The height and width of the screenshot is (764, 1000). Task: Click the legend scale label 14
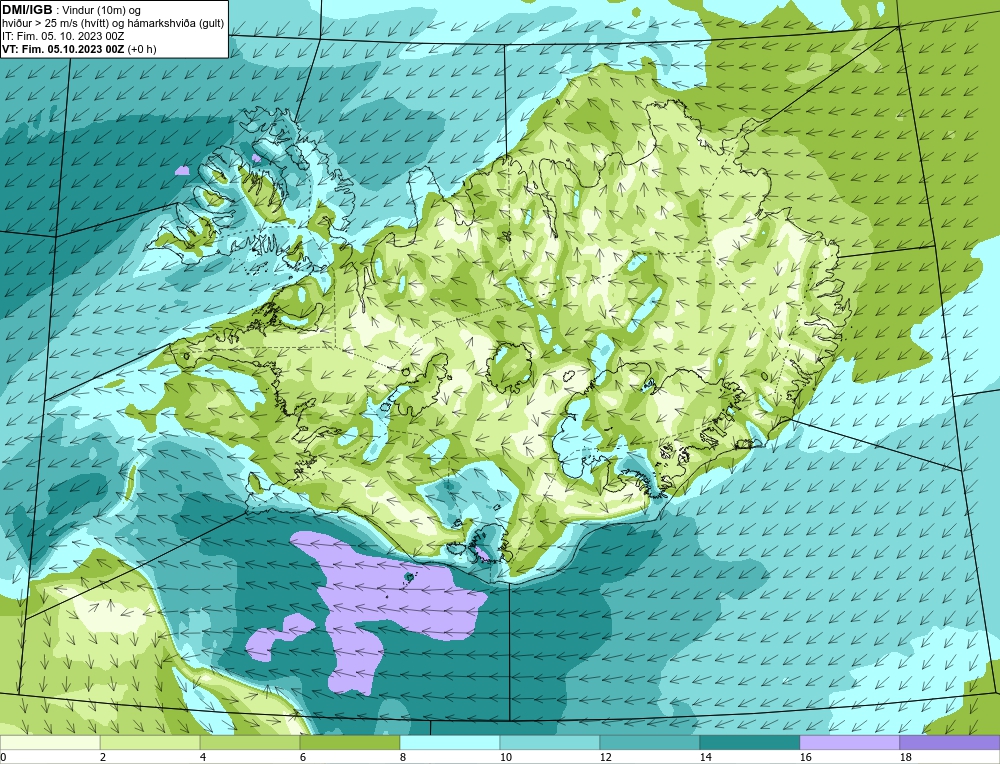point(706,757)
